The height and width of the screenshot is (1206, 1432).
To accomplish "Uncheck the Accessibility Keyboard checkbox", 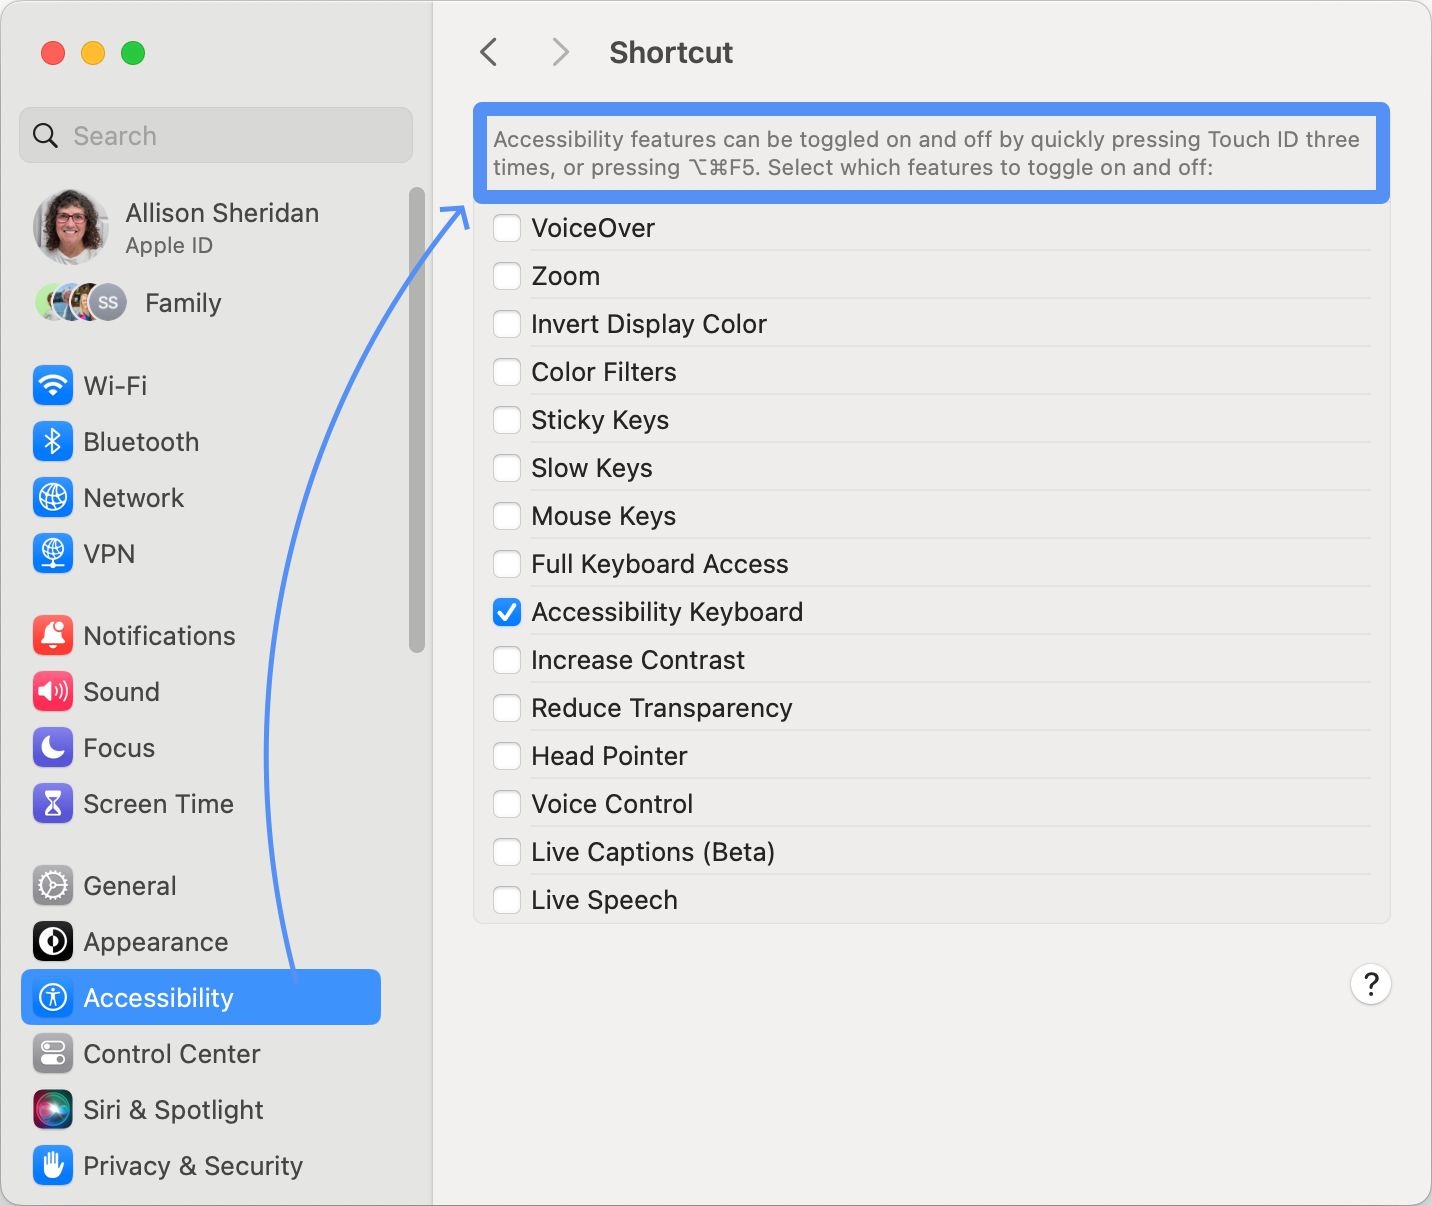I will pos(507,612).
